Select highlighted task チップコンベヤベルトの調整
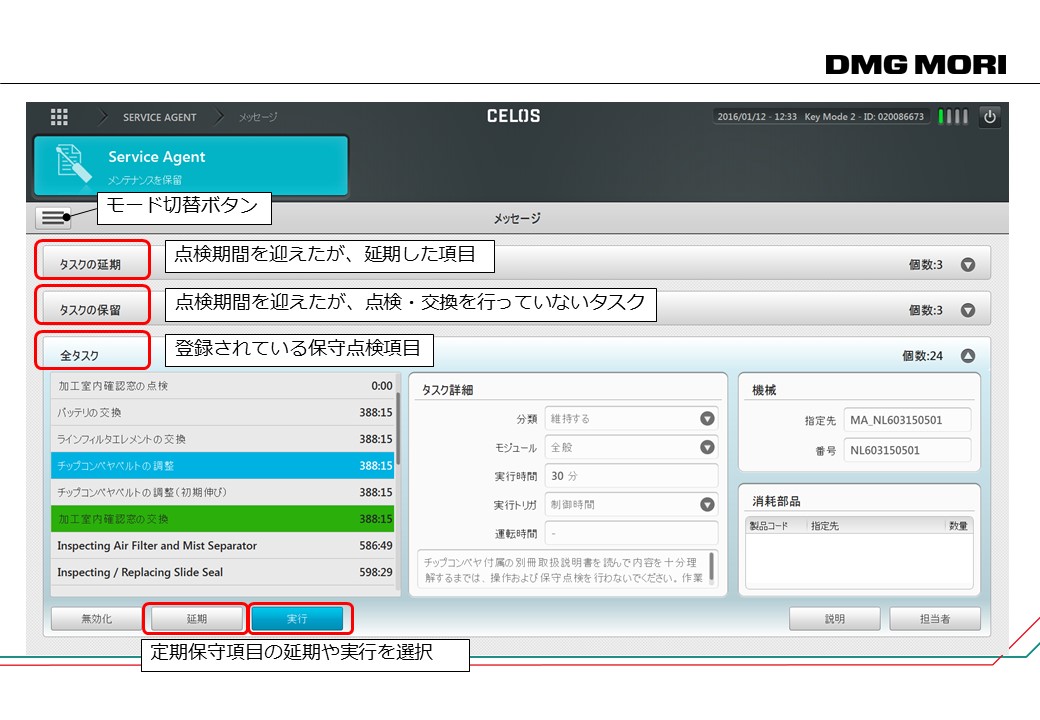The width and height of the screenshot is (1040, 720). click(x=222, y=465)
